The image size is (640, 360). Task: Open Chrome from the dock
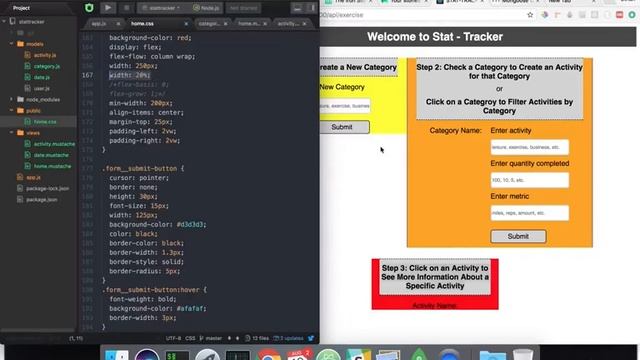pyautogui.click(x=268, y=355)
